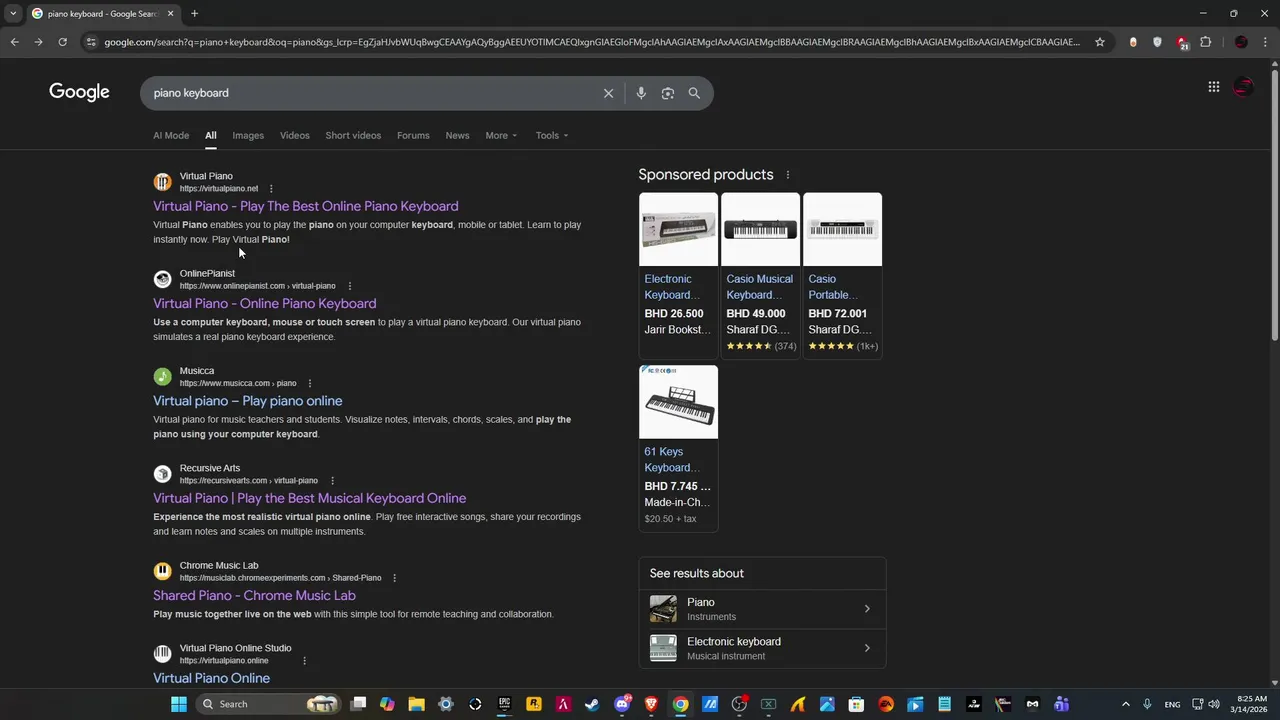Switch to the Videos tab

click(294, 135)
